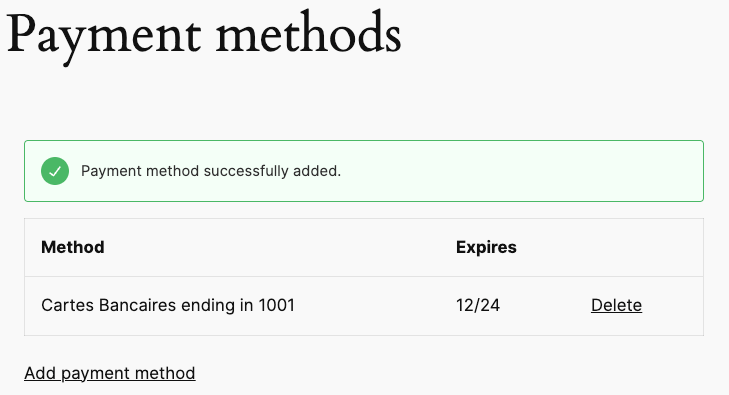Image resolution: width=729 pixels, height=395 pixels.
Task: Click the Expires column header
Action: 486,247
